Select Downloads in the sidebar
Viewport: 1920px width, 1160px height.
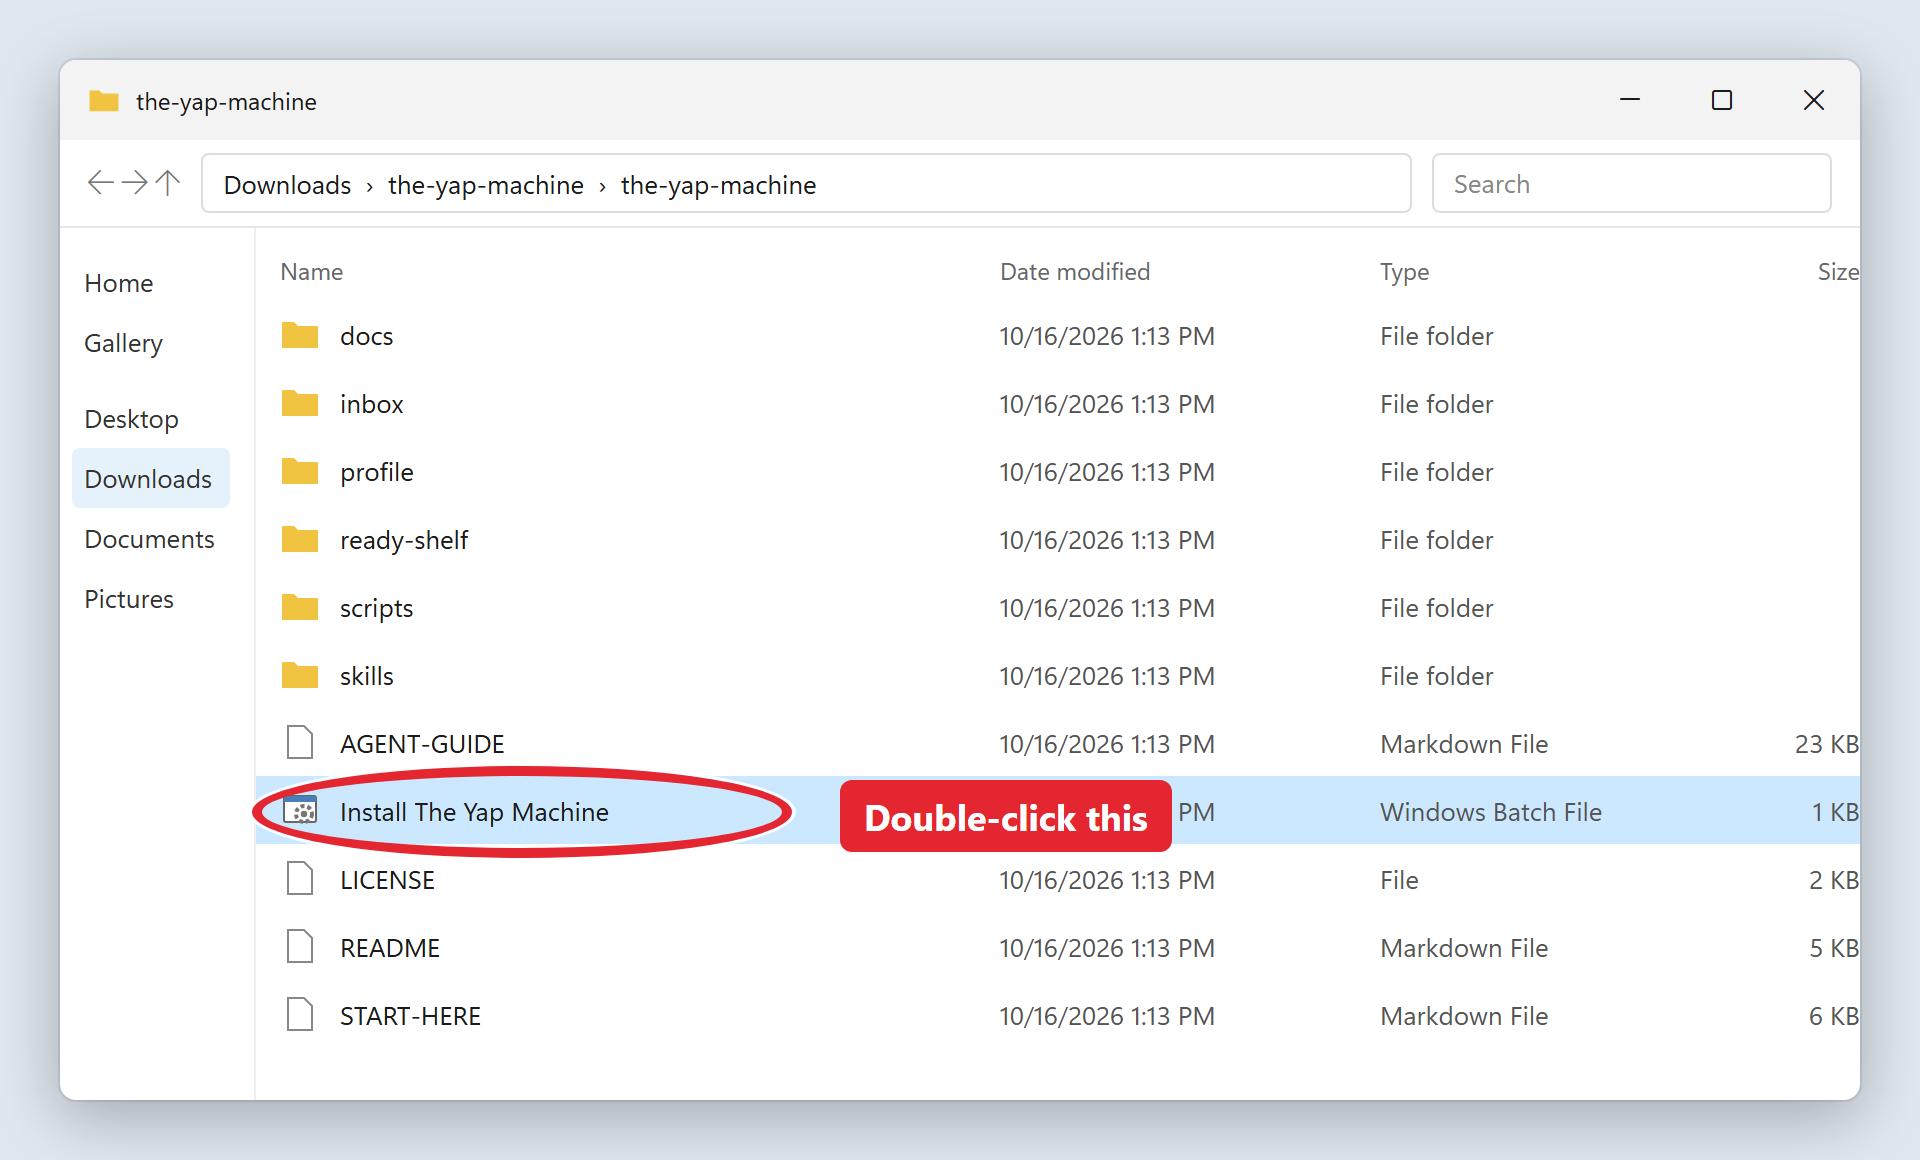pos(151,478)
